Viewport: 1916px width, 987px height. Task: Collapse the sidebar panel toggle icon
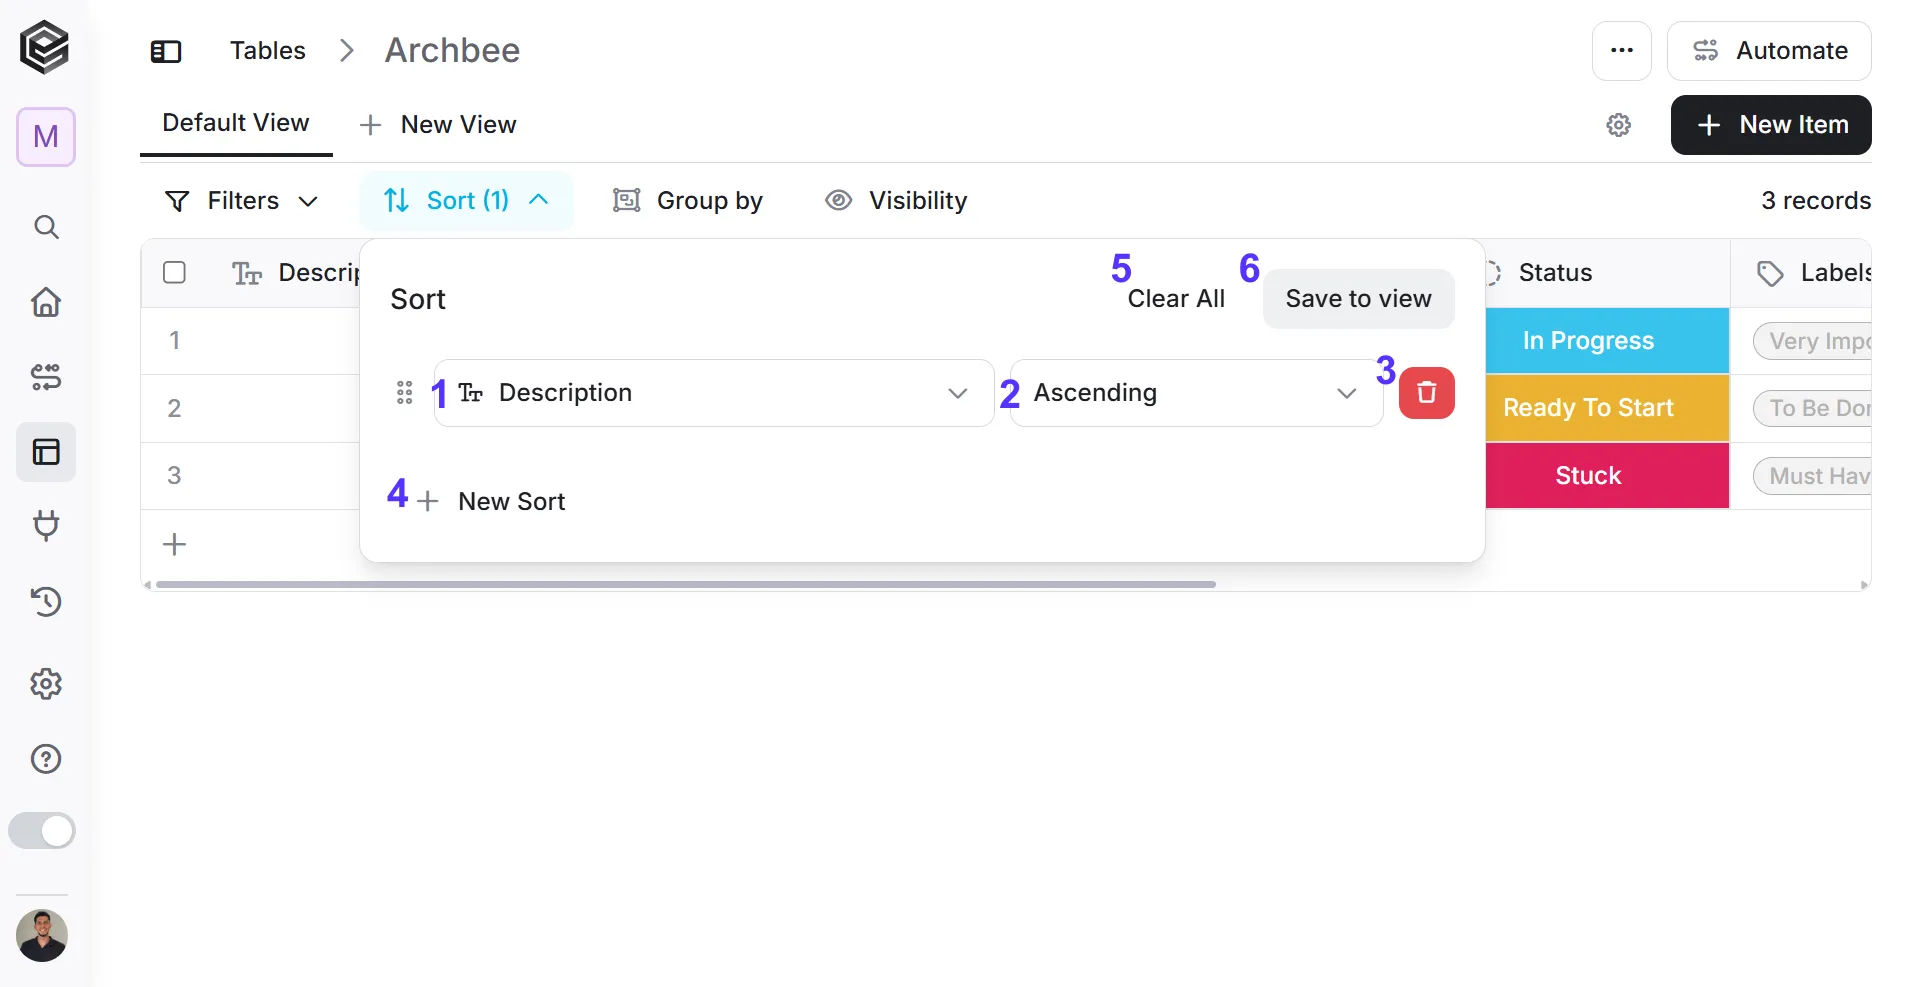(x=166, y=51)
